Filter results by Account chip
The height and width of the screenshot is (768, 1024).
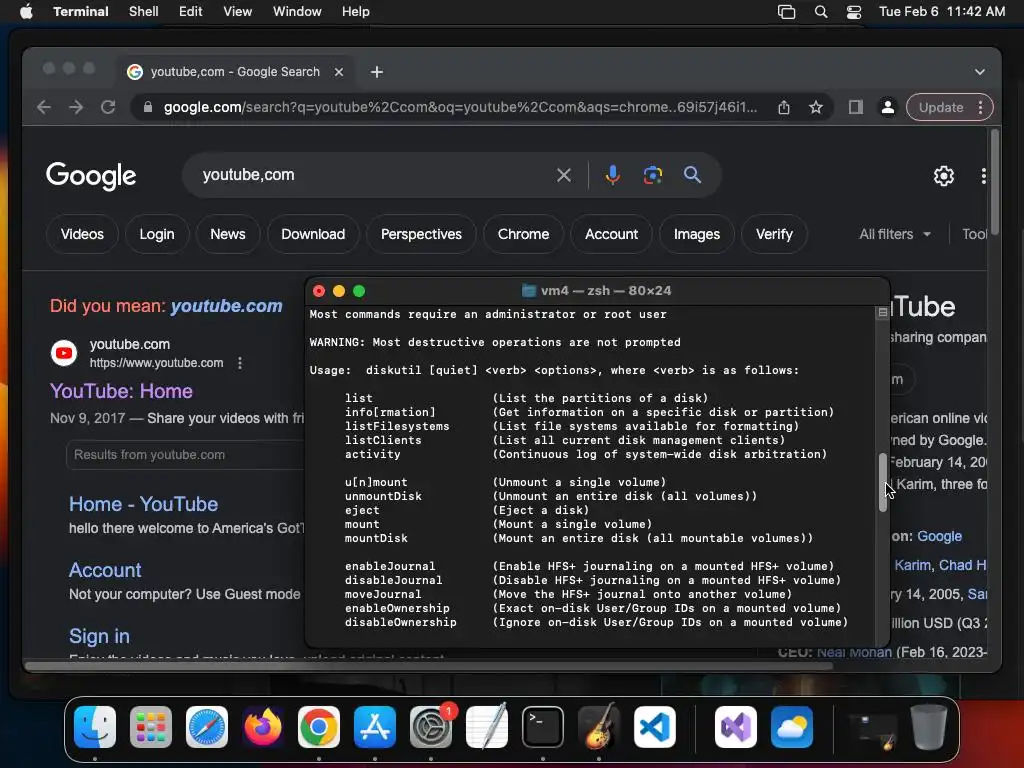pos(611,234)
